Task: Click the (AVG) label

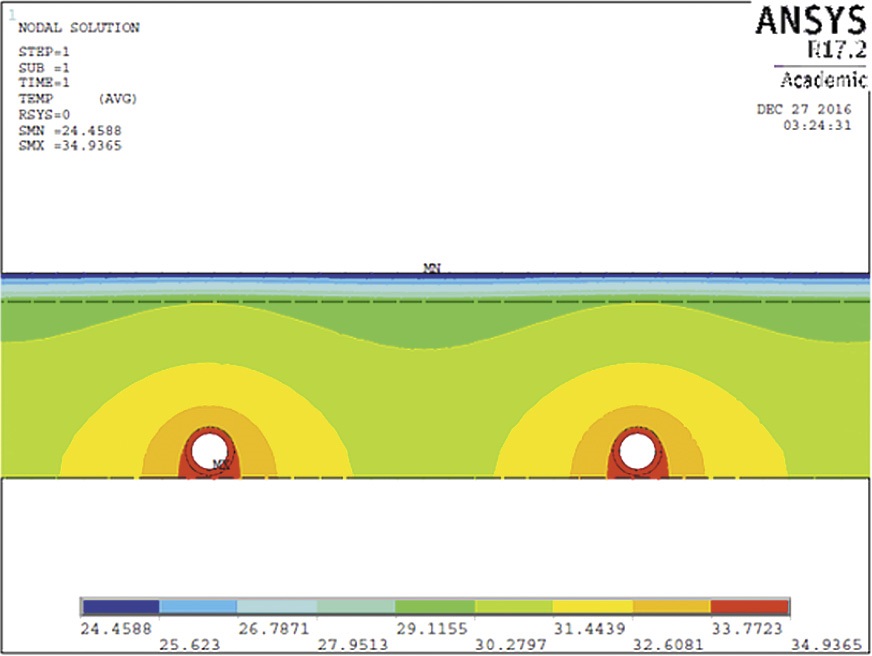Action: (x=117, y=98)
